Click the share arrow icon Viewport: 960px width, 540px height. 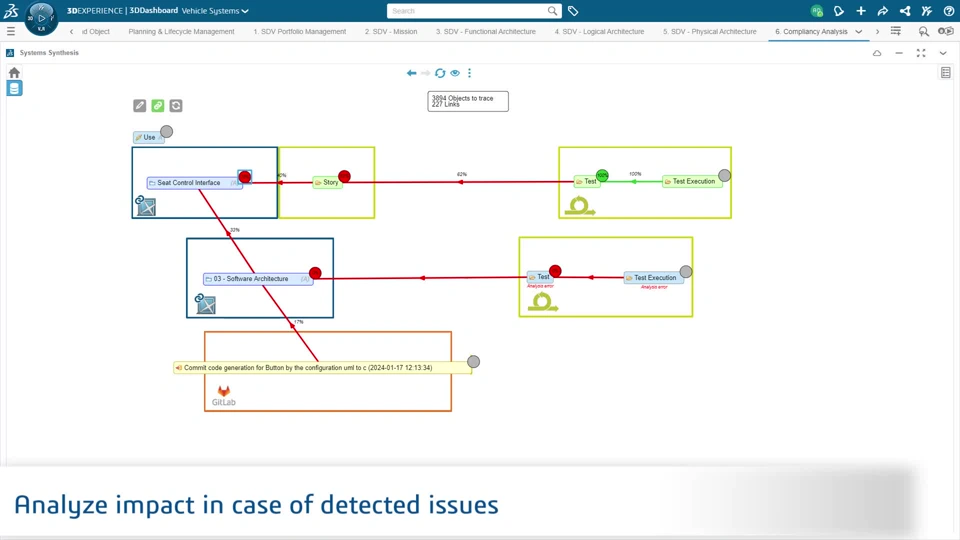point(883,11)
